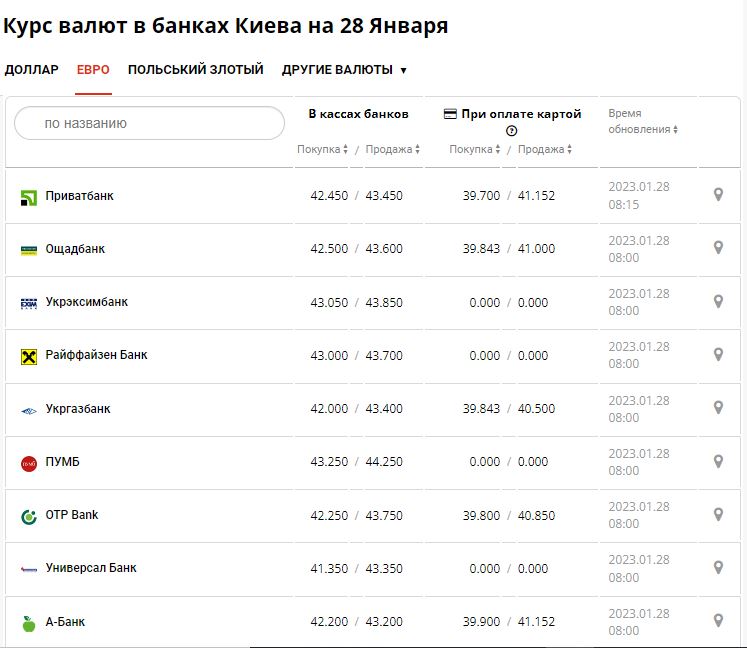Open the А-Банк bank link
This screenshot has height=648, width=747.
65,622
